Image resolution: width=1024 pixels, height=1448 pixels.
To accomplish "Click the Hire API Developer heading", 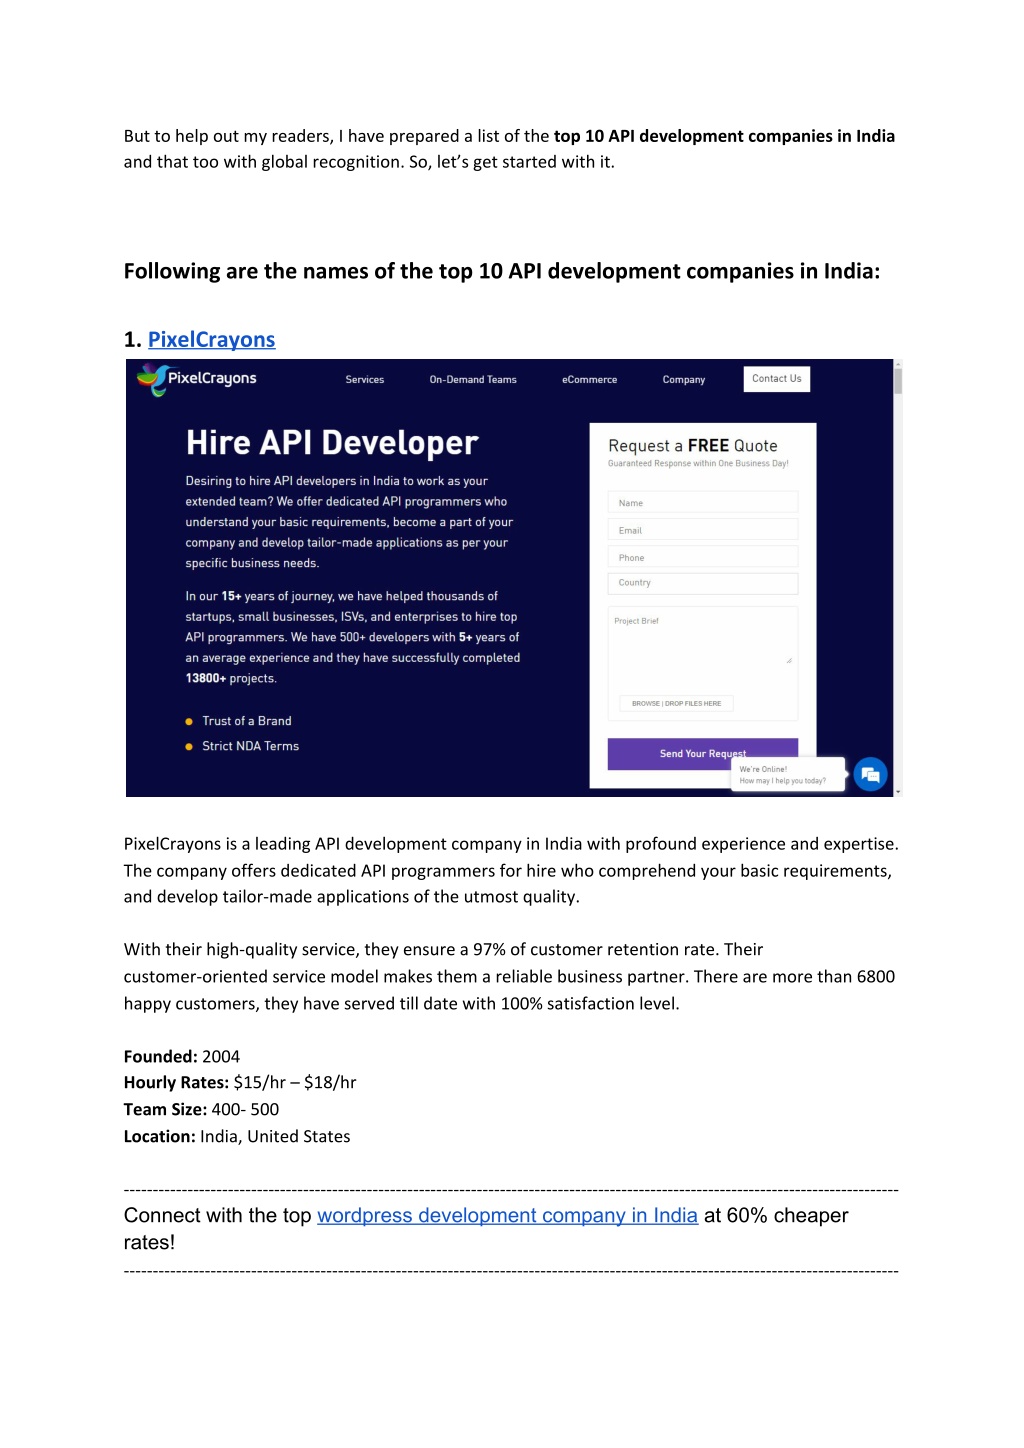I will (x=332, y=443).
